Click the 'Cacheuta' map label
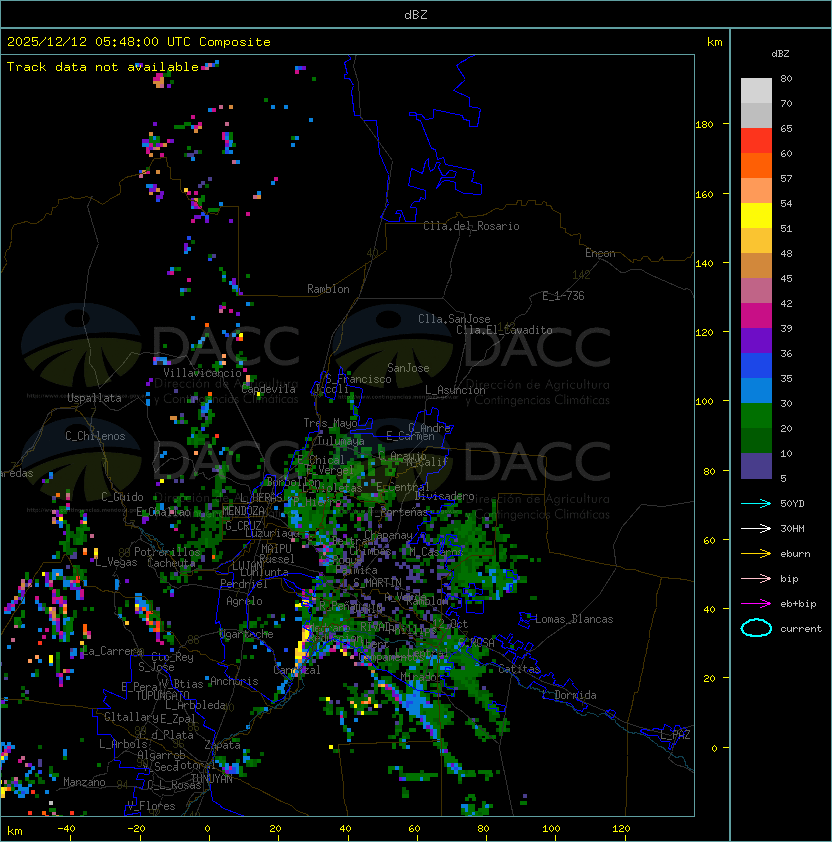Screen dimensions: 832x842 pyautogui.click(x=171, y=563)
